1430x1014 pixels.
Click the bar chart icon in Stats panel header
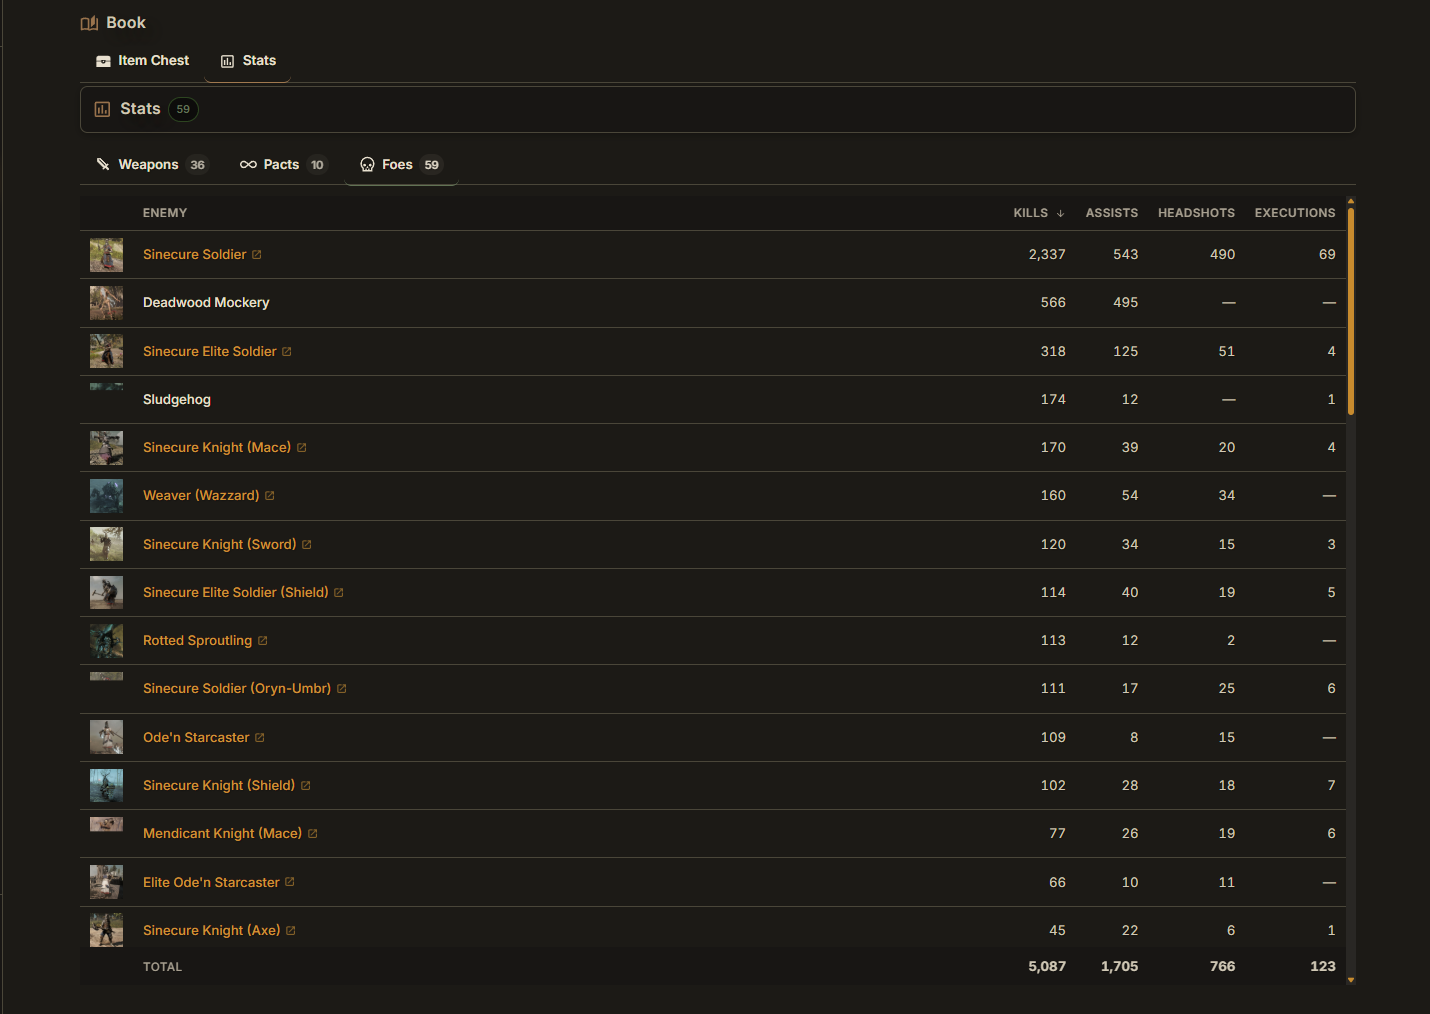(102, 109)
